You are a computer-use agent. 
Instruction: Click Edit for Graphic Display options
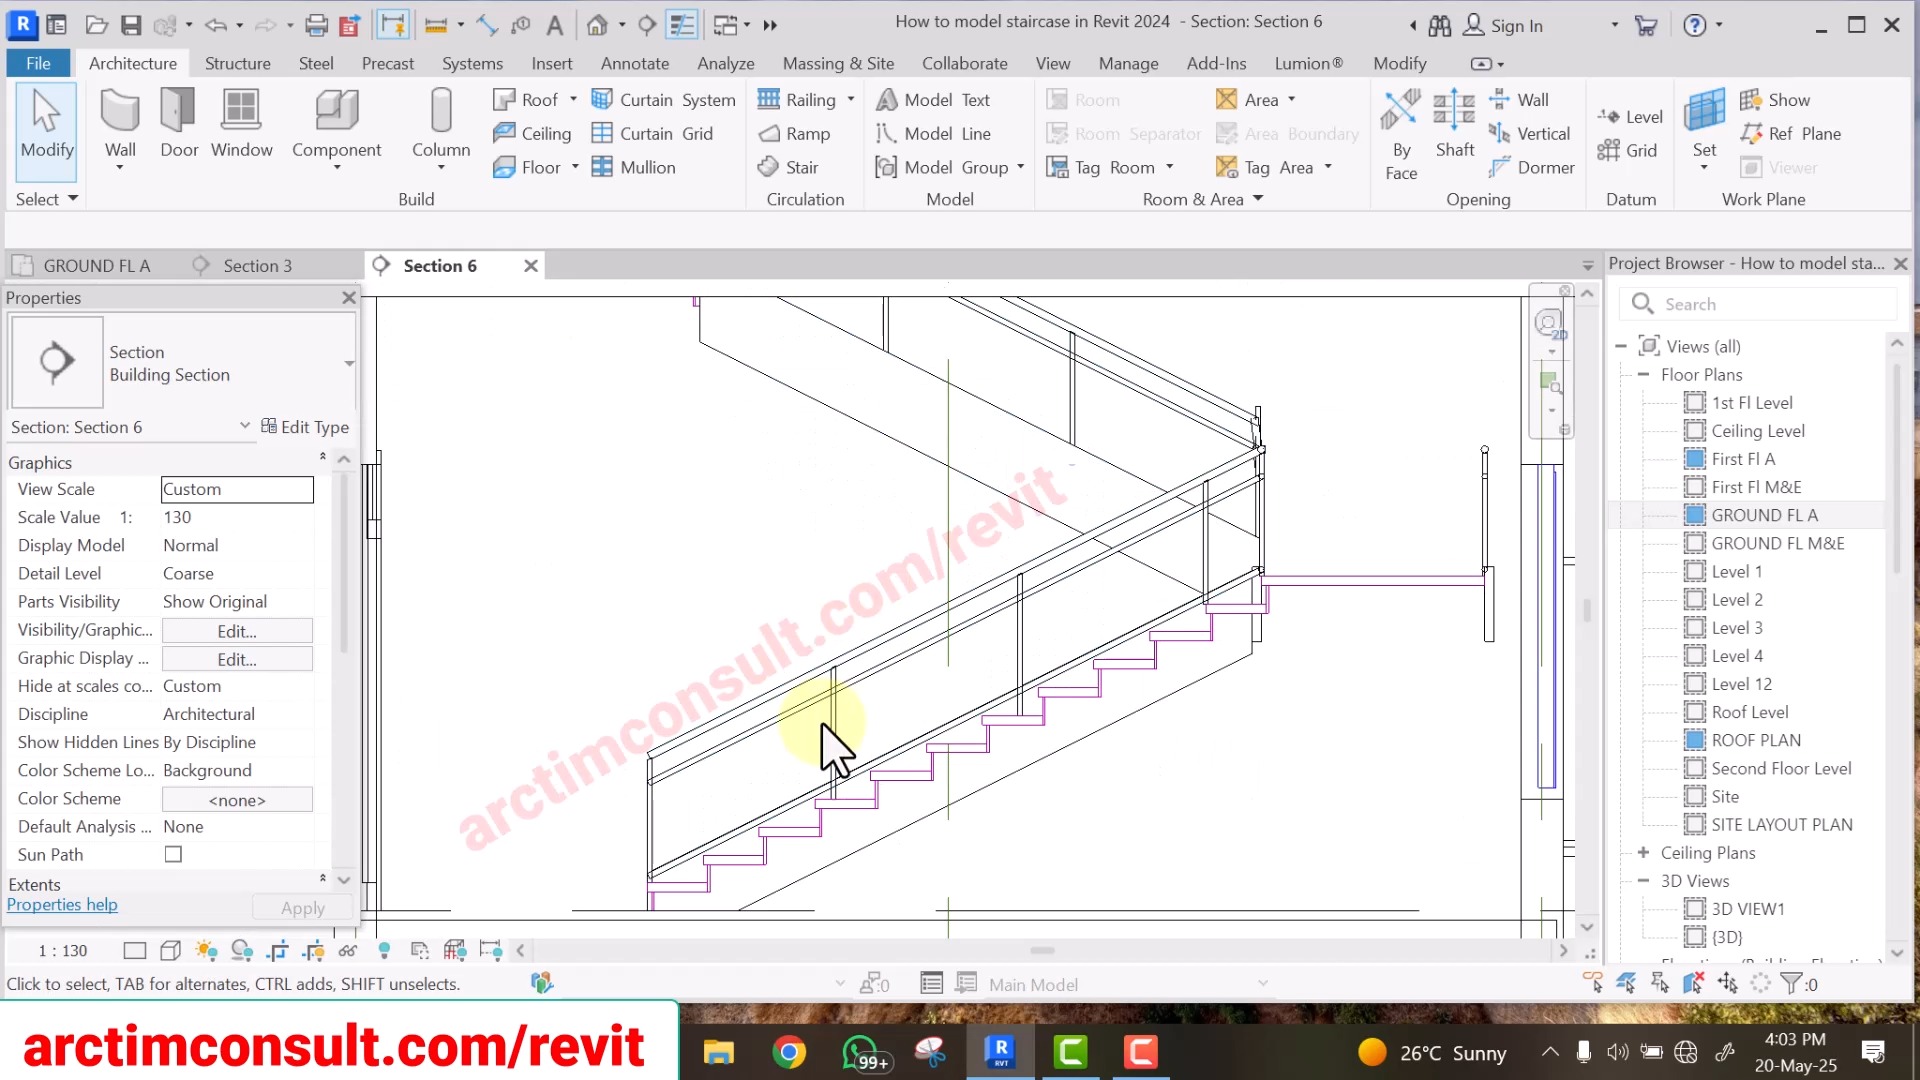pos(237,659)
